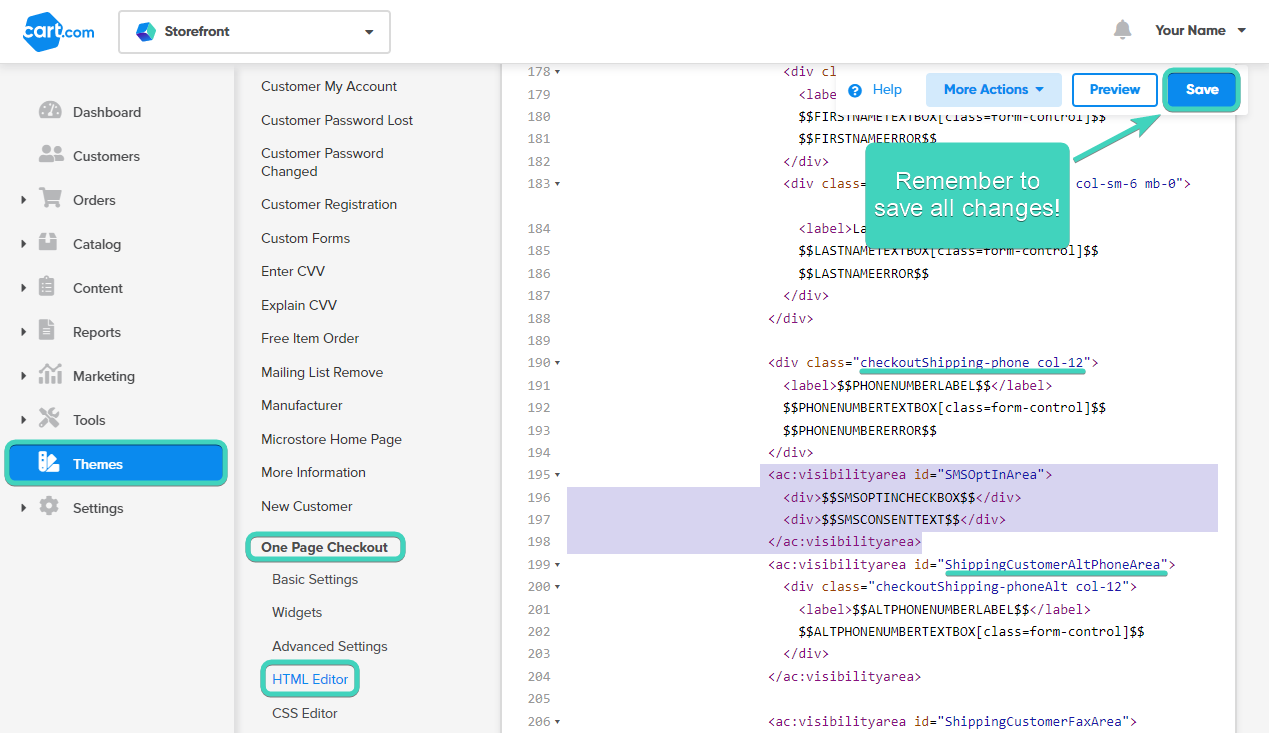This screenshot has height=733, width=1269.
Task: Click the Customers people icon
Action: coord(50,155)
